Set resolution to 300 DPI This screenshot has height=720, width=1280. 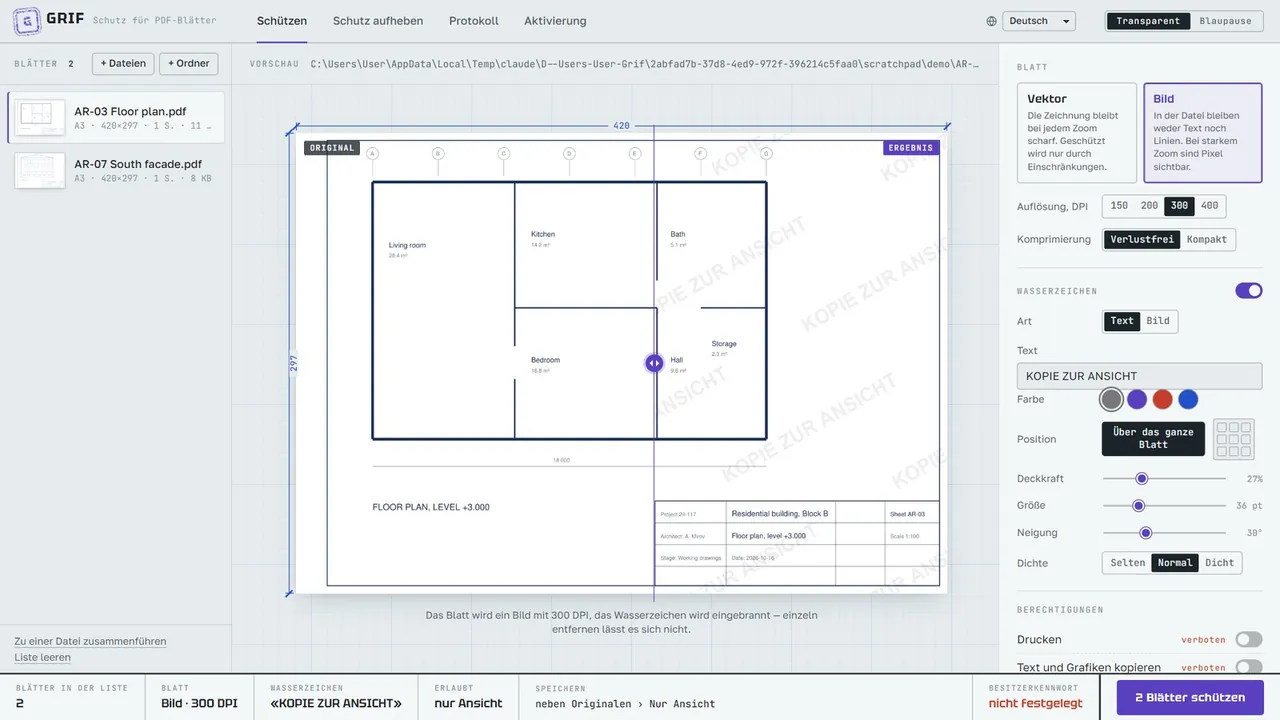pos(1180,206)
